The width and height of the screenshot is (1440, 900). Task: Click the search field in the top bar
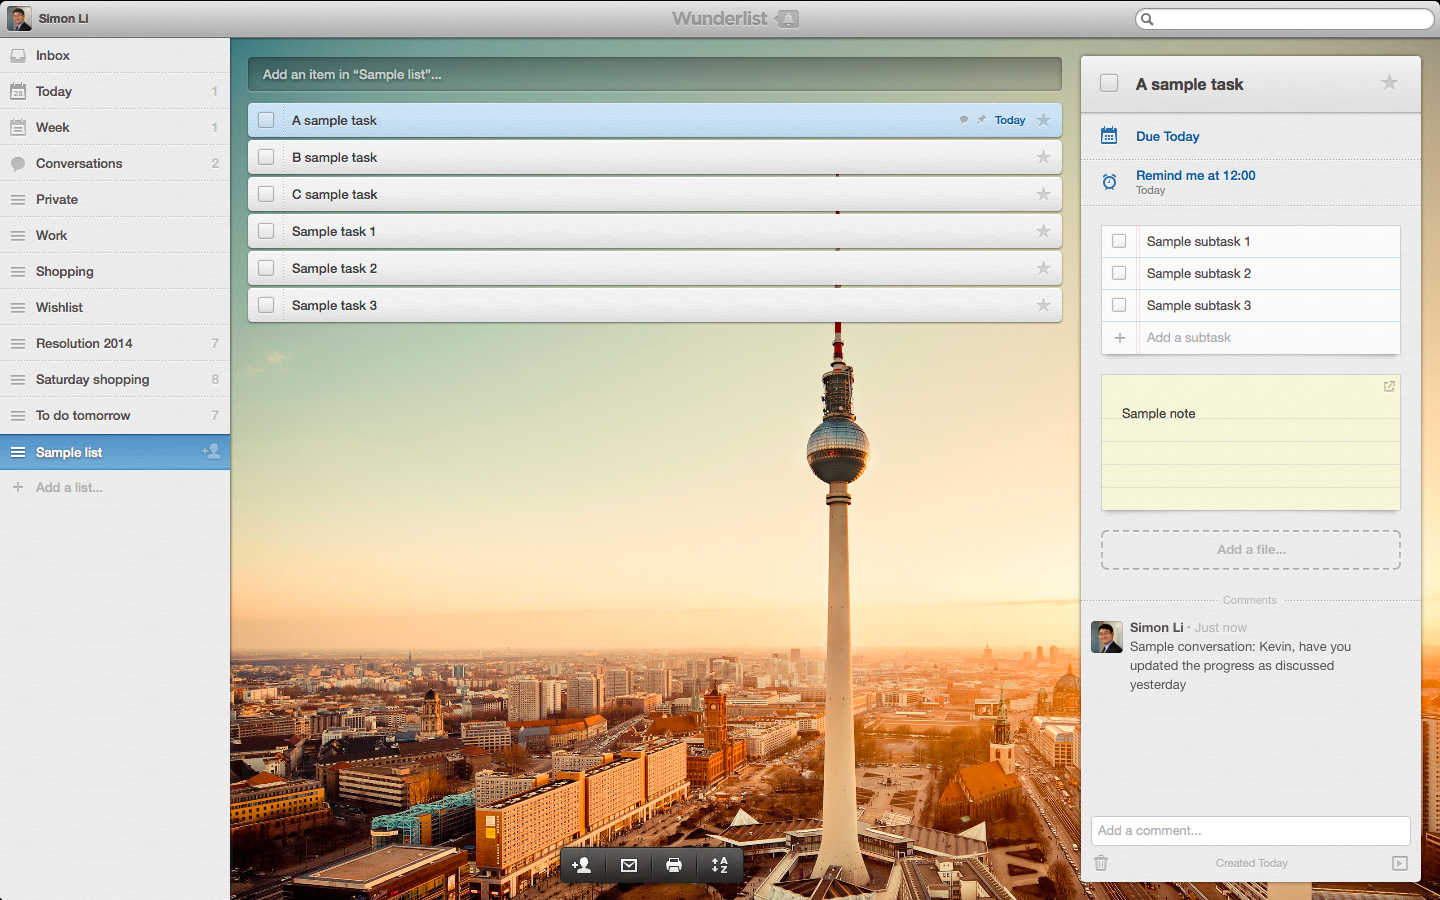[1285, 19]
